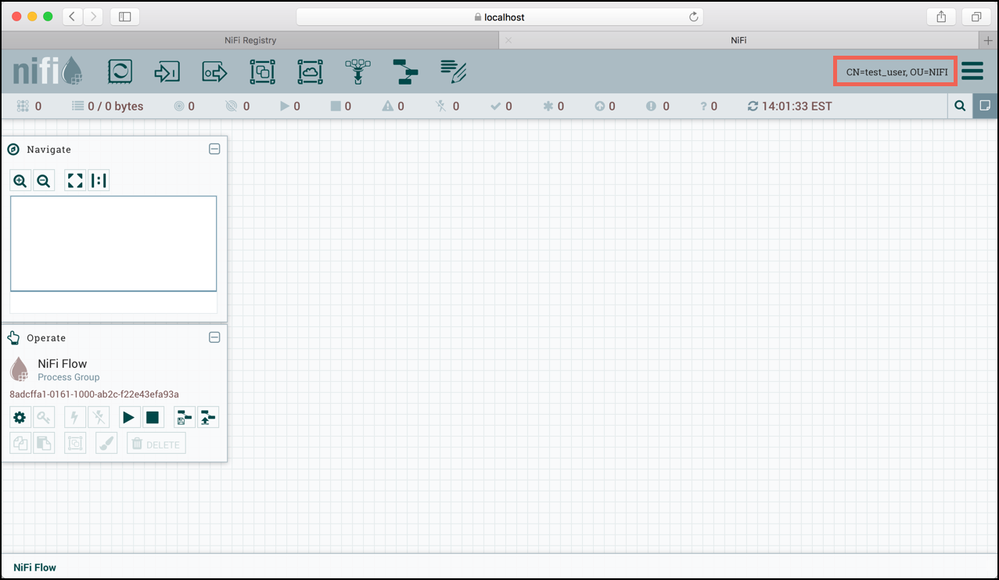This screenshot has width=999, height=580.
Task: Select the Label icon on the toolbar
Action: click(x=452, y=71)
